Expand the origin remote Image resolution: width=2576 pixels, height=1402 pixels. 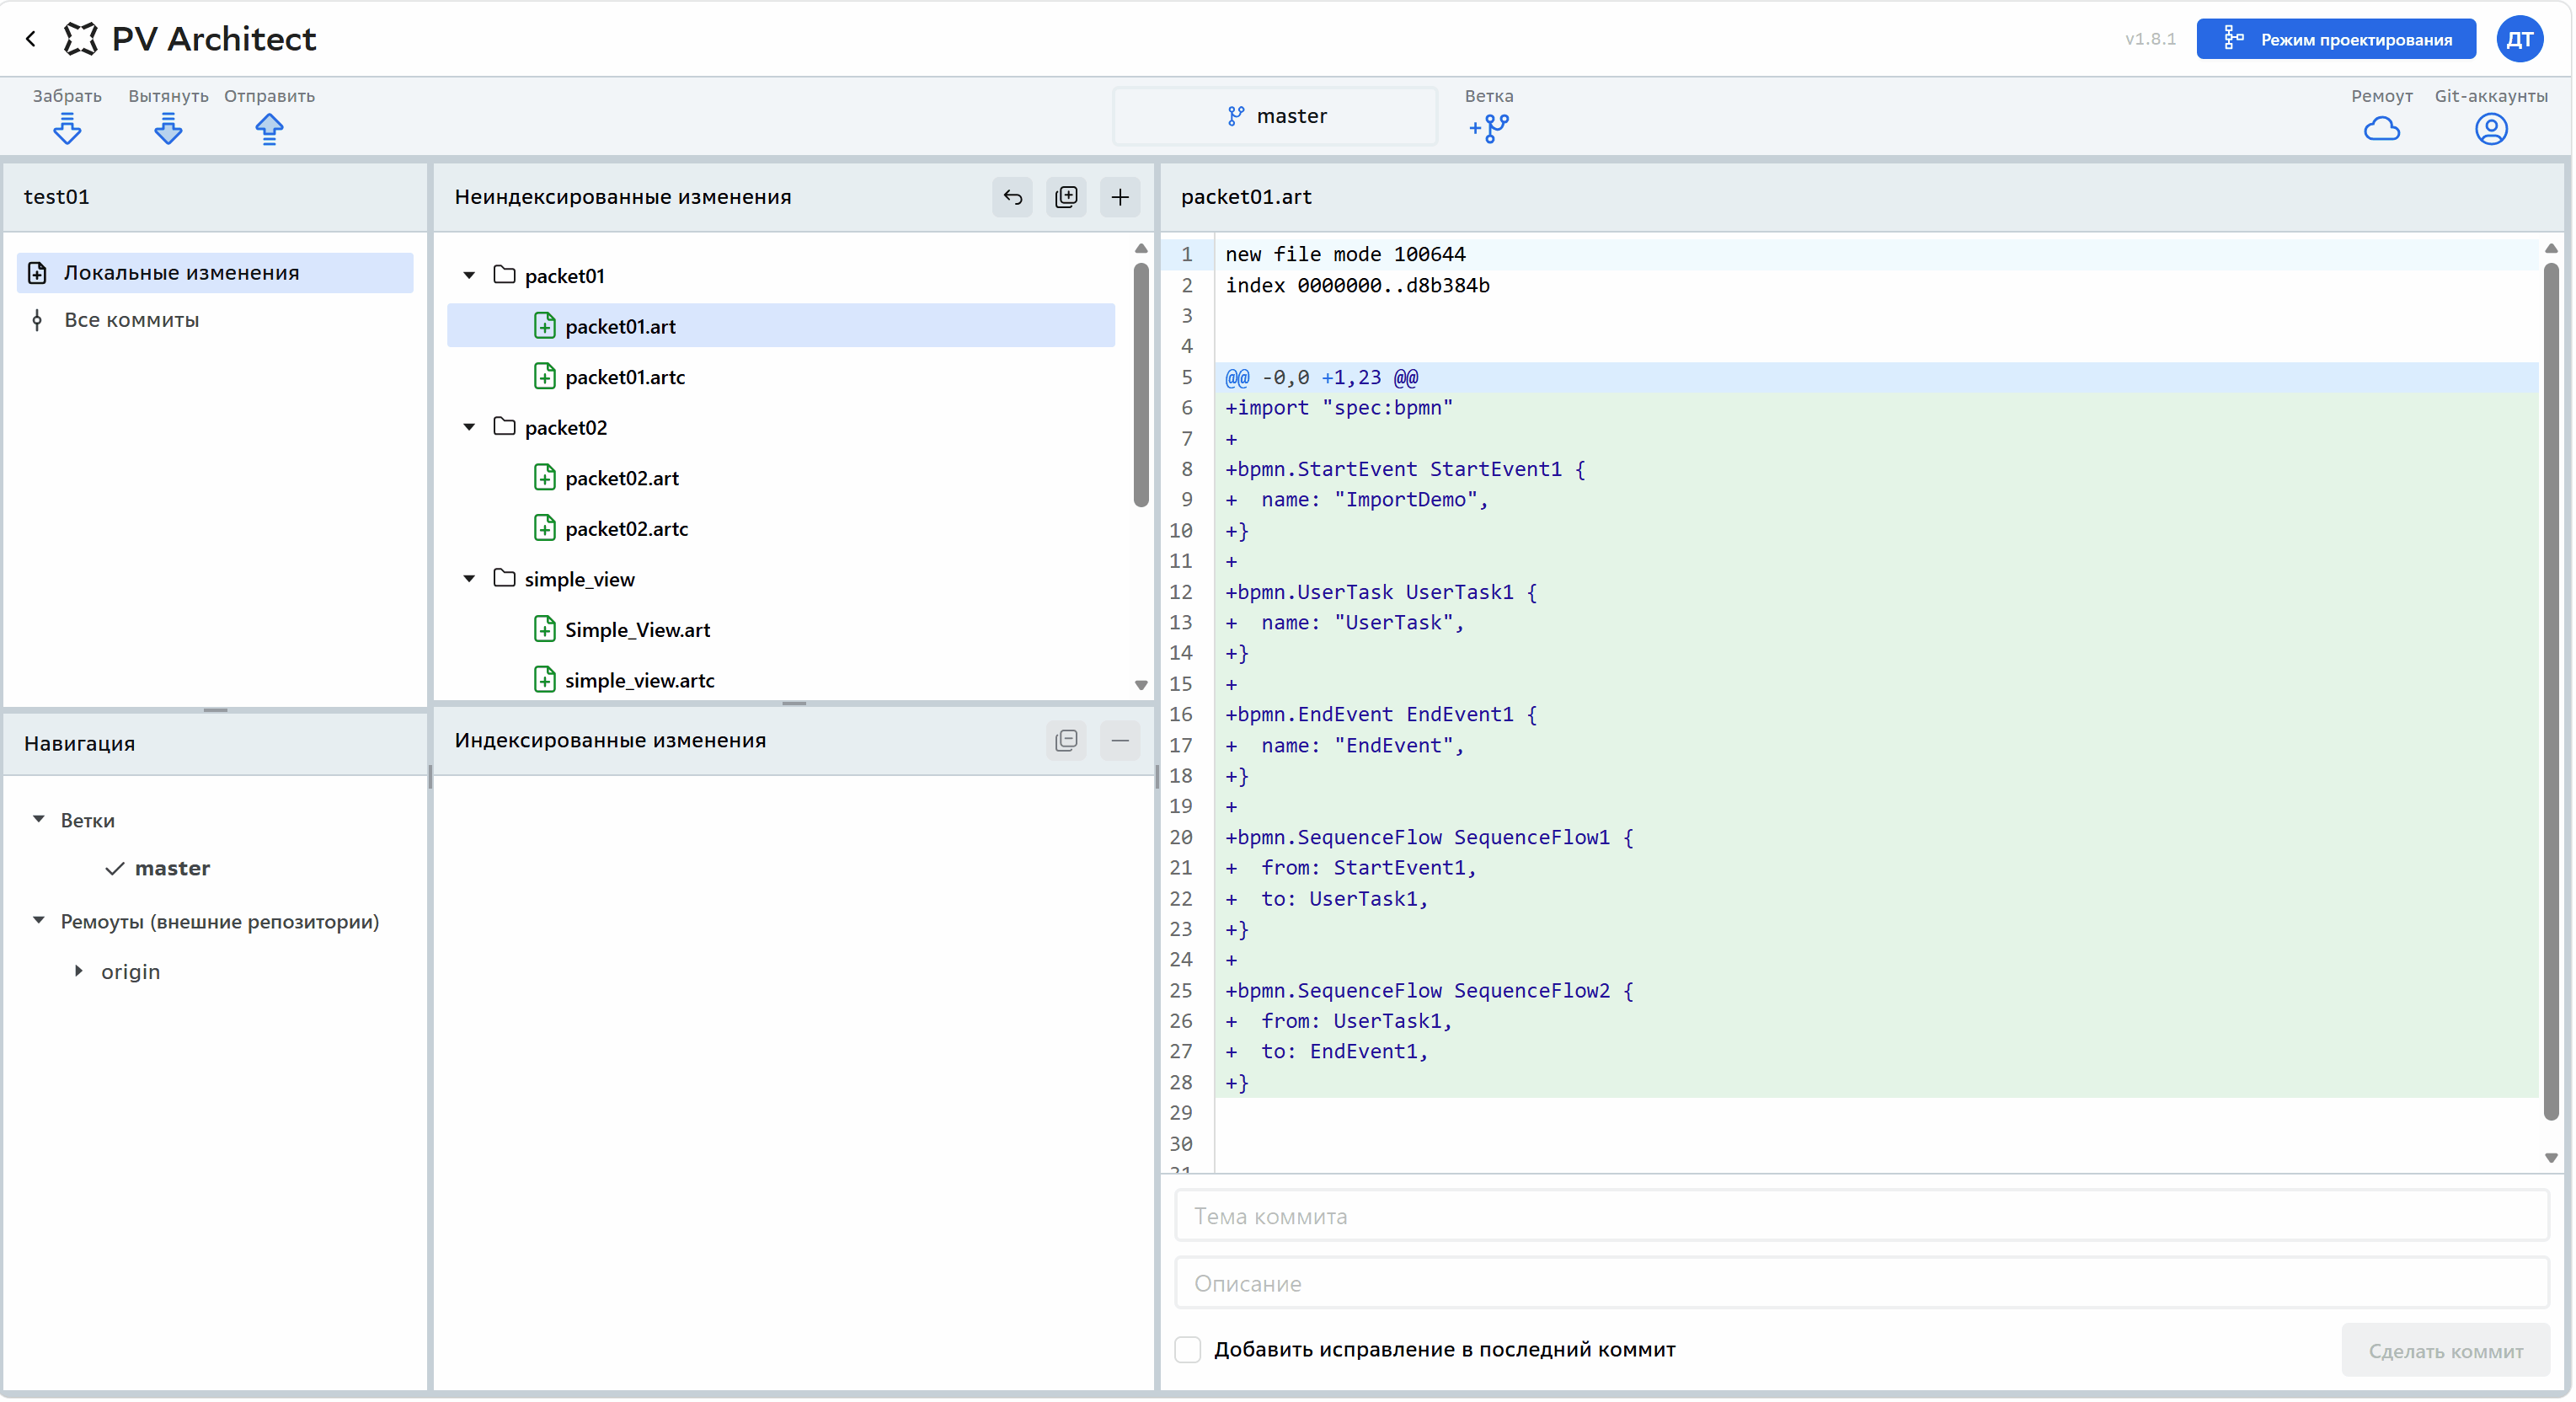[x=79, y=971]
